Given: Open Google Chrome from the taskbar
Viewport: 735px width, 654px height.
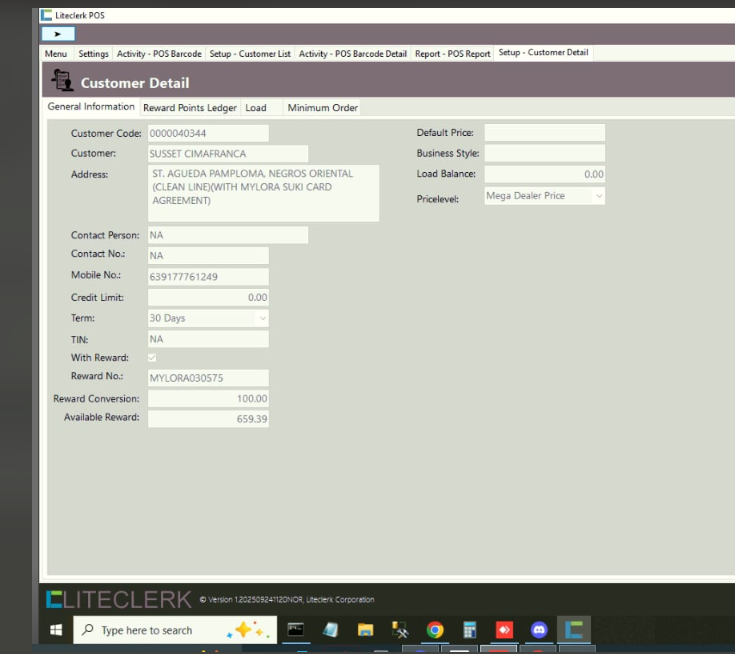Looking at the screenshot, I should pos(435,630).
